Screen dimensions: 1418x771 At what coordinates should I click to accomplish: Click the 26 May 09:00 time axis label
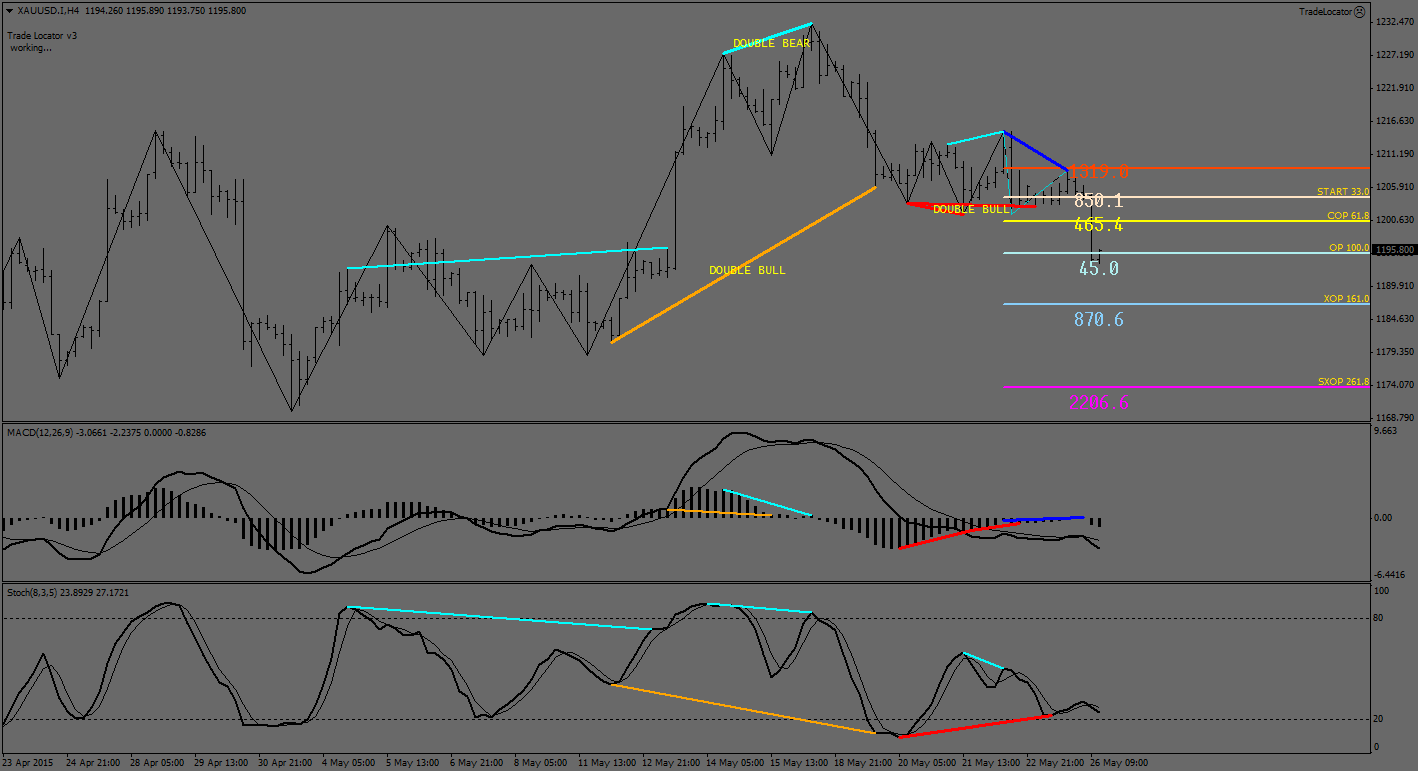point(1118,762)
